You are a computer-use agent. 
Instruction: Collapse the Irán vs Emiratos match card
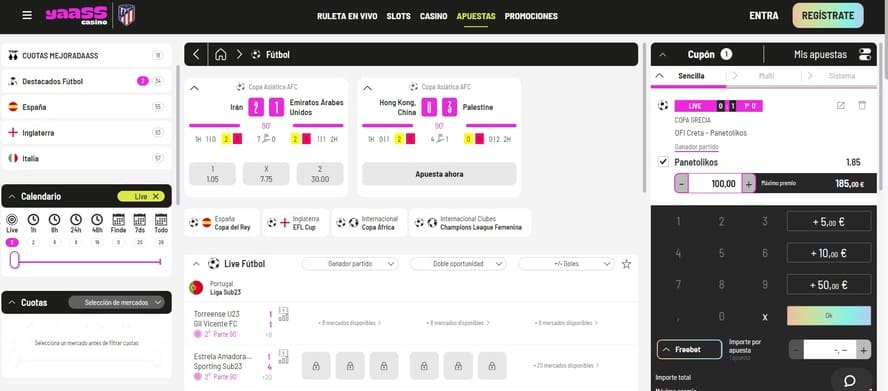point(194,88)
